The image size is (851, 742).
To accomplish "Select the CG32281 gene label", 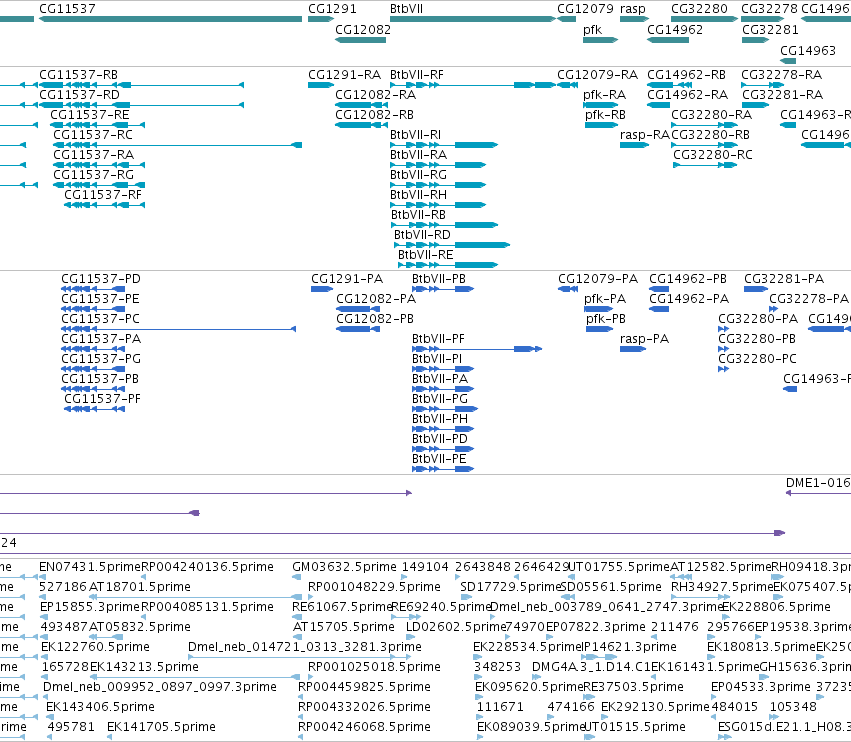I will (770, 30).
